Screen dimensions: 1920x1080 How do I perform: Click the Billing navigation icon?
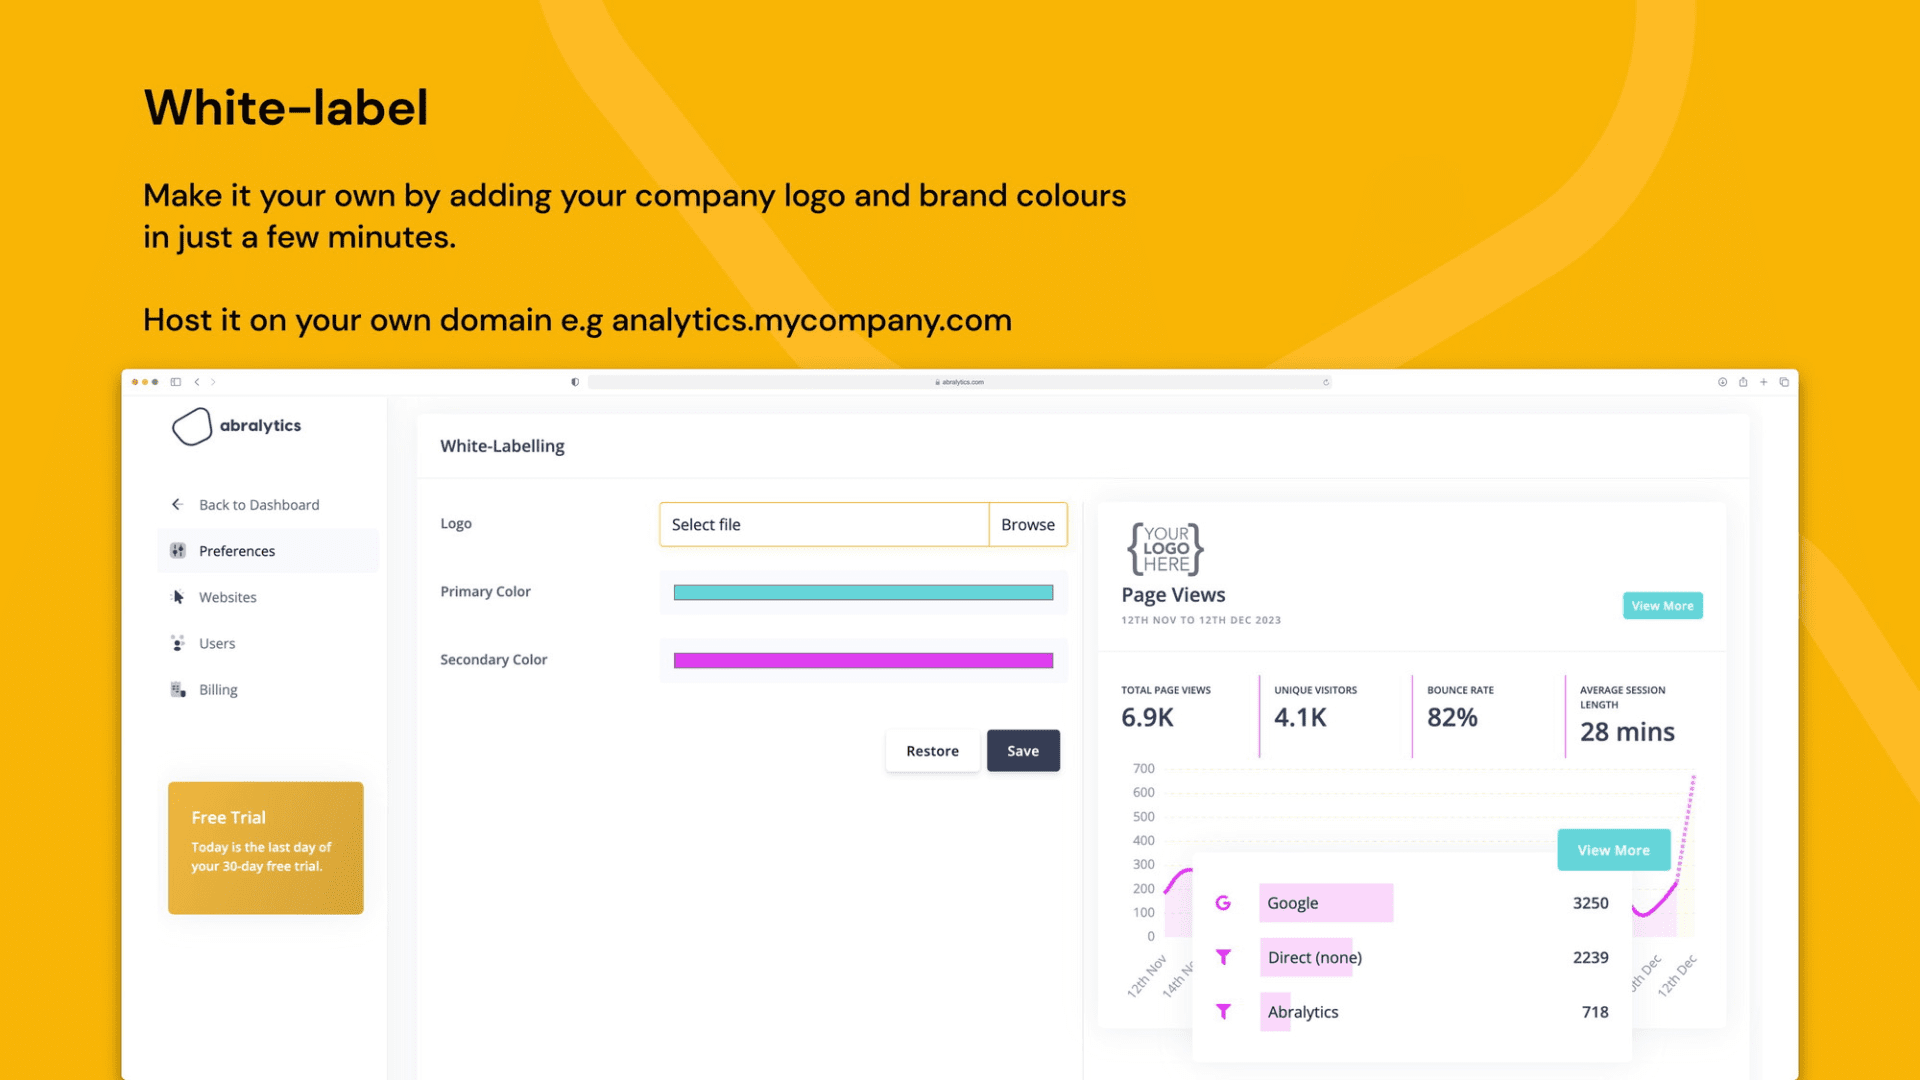coord(178,688)
